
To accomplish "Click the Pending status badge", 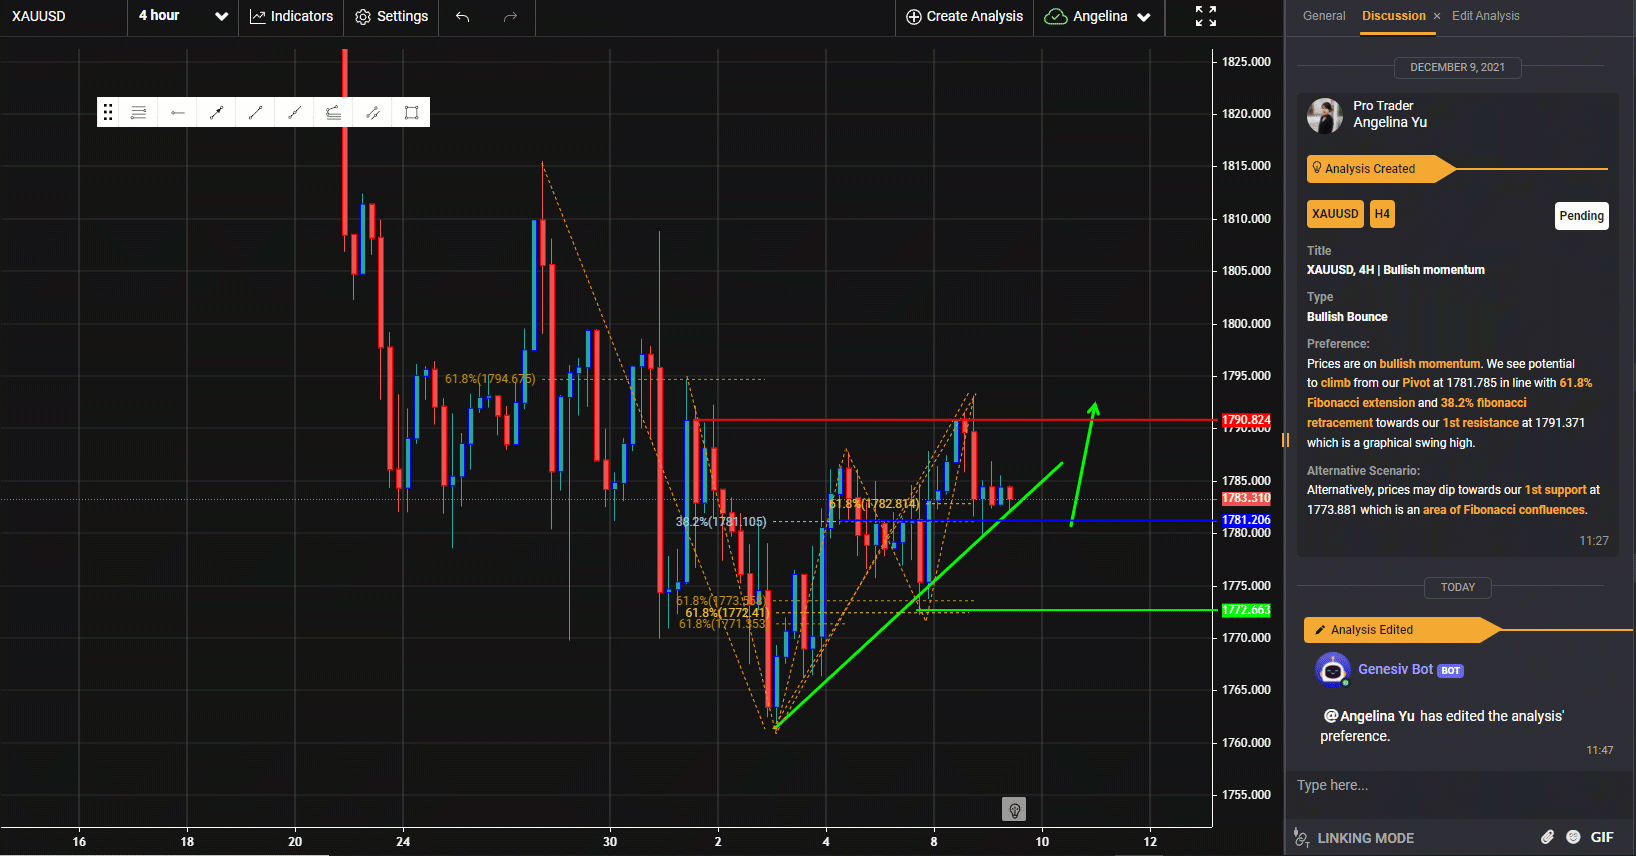I will (1581, 216).
